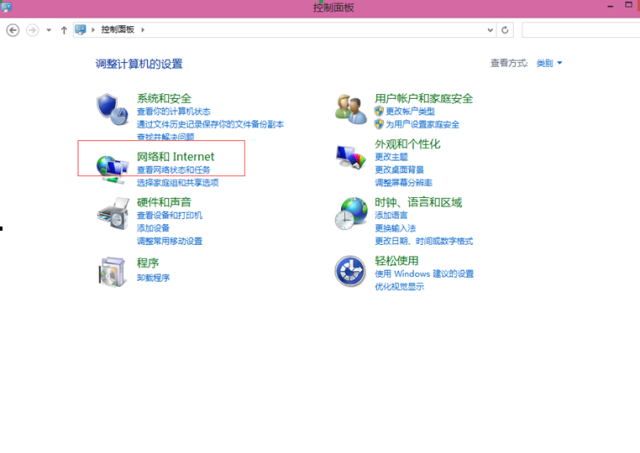Refresh the control panel view
640x453 pixels.
[505, 30]
